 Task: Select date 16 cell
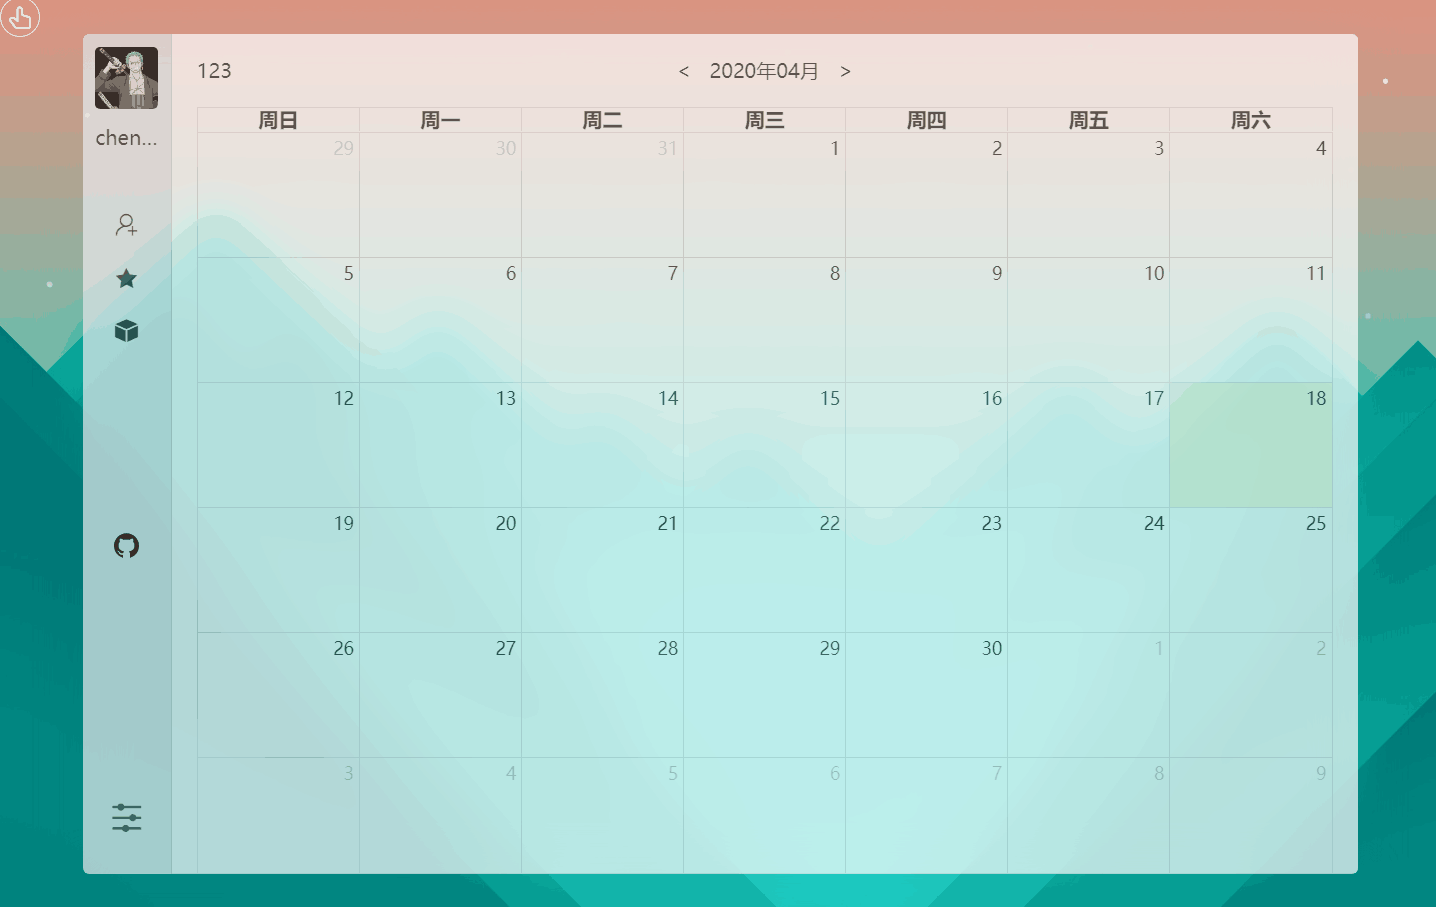[926, 445]
